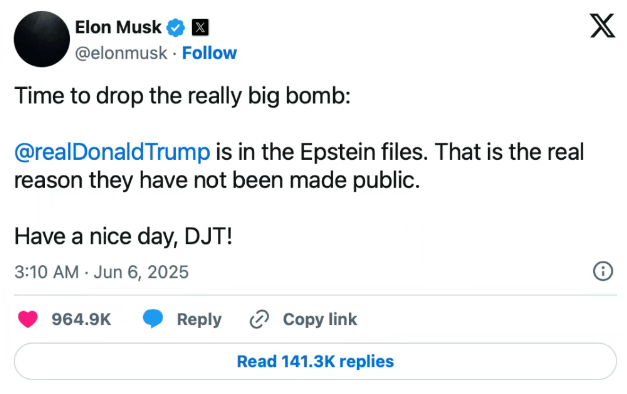Click the heart like icon
This screenshot has width=627, height=394.
click(x=28, y=319)
